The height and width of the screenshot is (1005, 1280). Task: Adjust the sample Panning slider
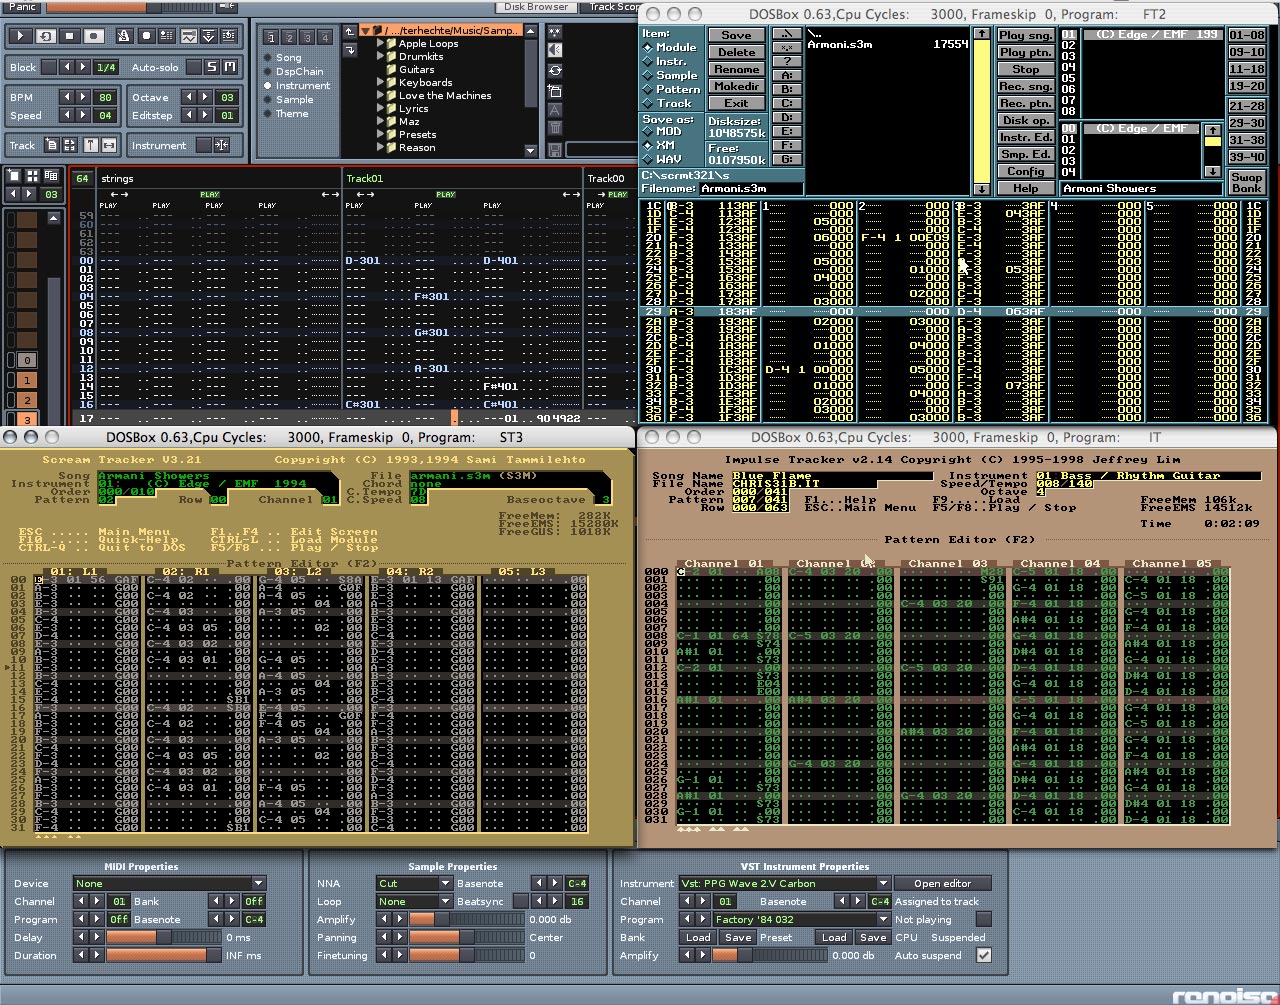pyautogui.click(x=465, y=937)
